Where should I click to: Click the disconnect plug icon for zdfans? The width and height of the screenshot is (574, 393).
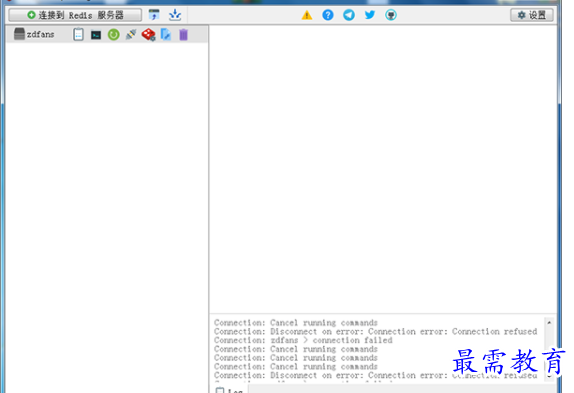click(131, 34)
